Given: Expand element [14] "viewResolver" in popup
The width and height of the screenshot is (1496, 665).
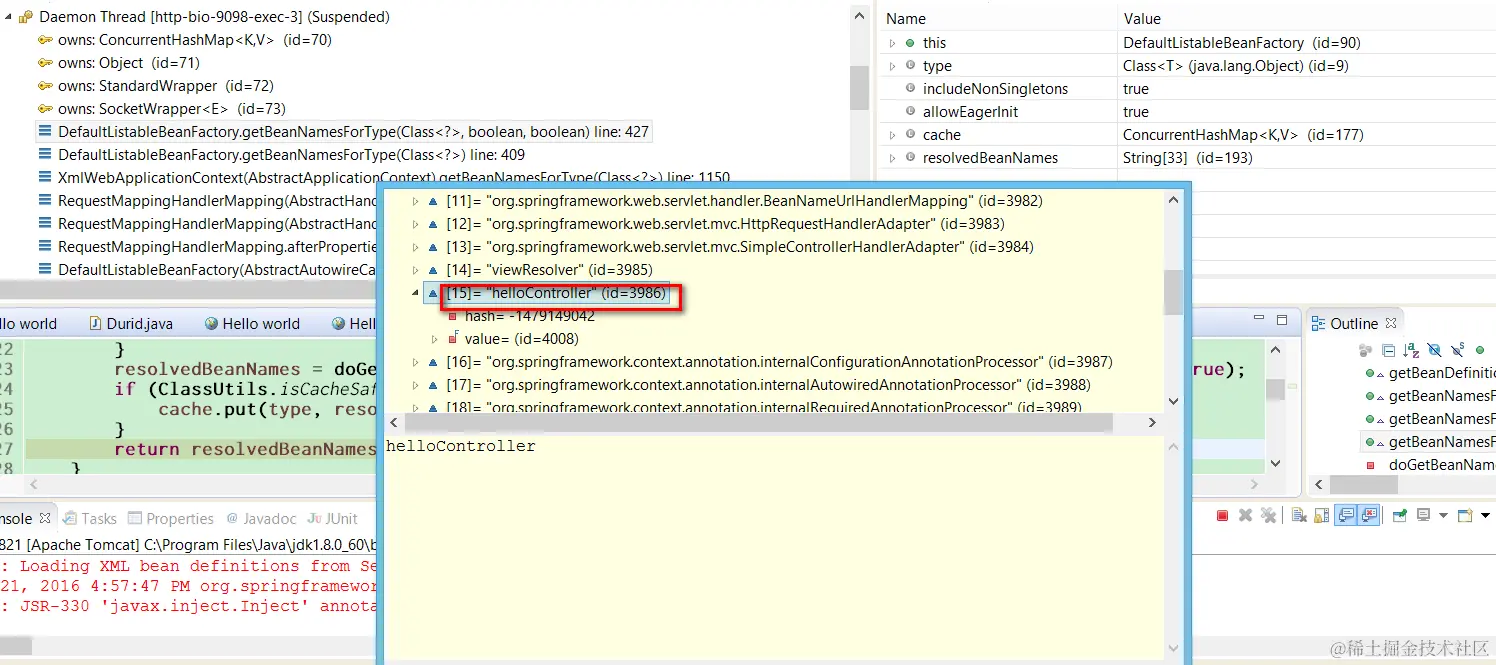Looking at the screenshot, I should (416, 270).
